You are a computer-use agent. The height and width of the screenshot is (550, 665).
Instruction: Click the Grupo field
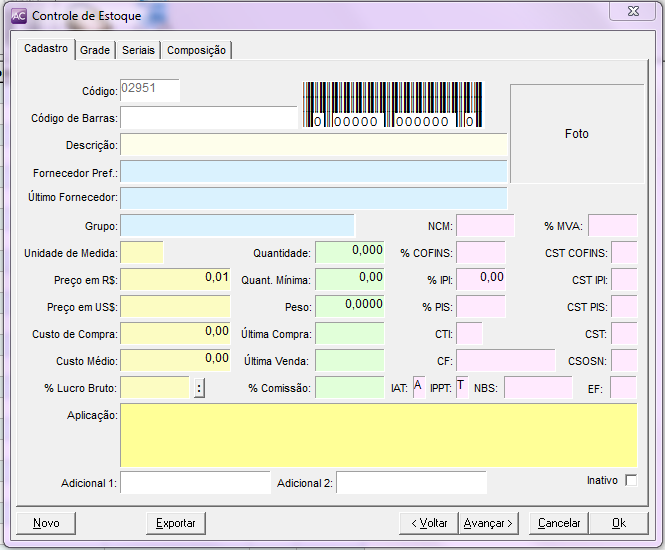tap(237, 226)
